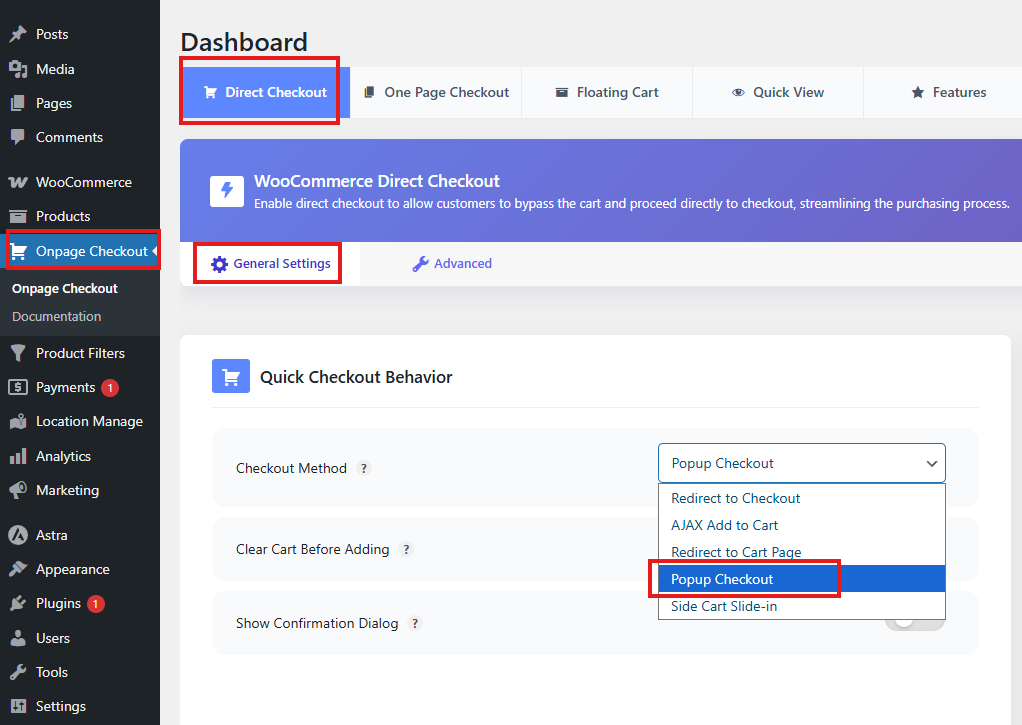Image resolution: width=1022 pixels, height=725 pixels.
Task: Click the Tools wrench icon in sidebar
Action: pyautogui.click(x=18, y=672)
